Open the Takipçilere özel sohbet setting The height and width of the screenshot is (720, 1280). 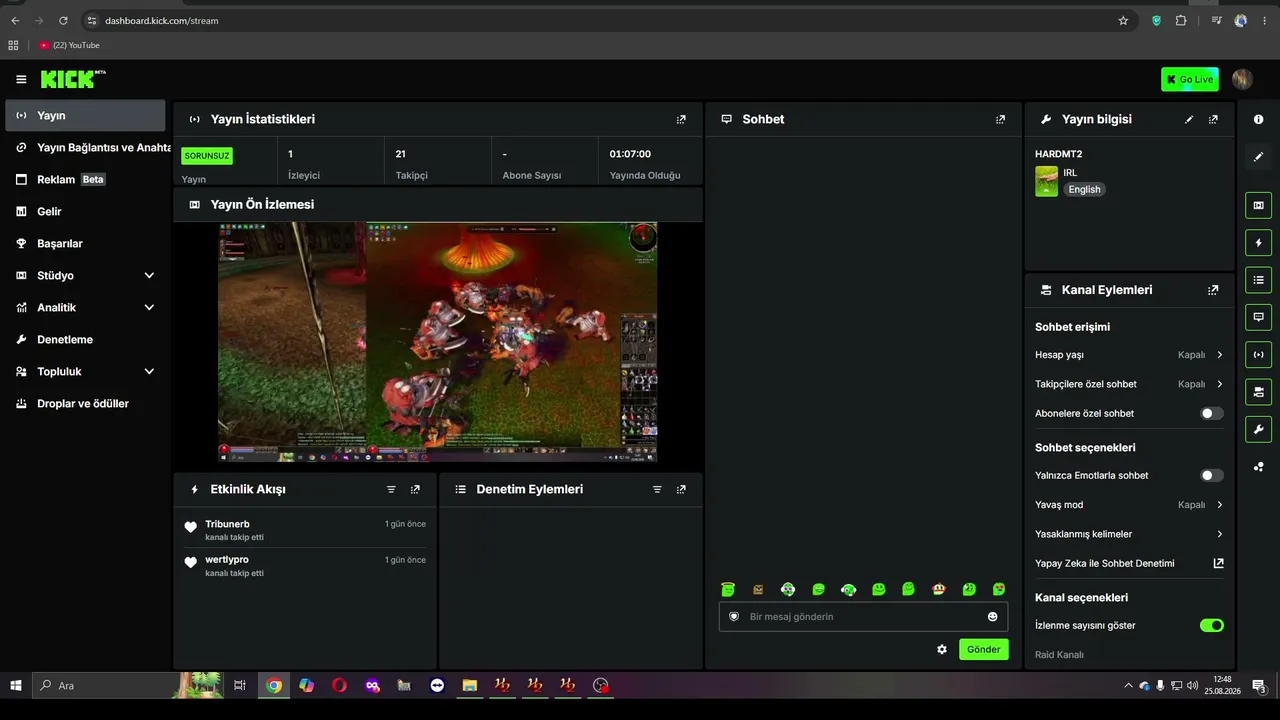click(1129, 384)
